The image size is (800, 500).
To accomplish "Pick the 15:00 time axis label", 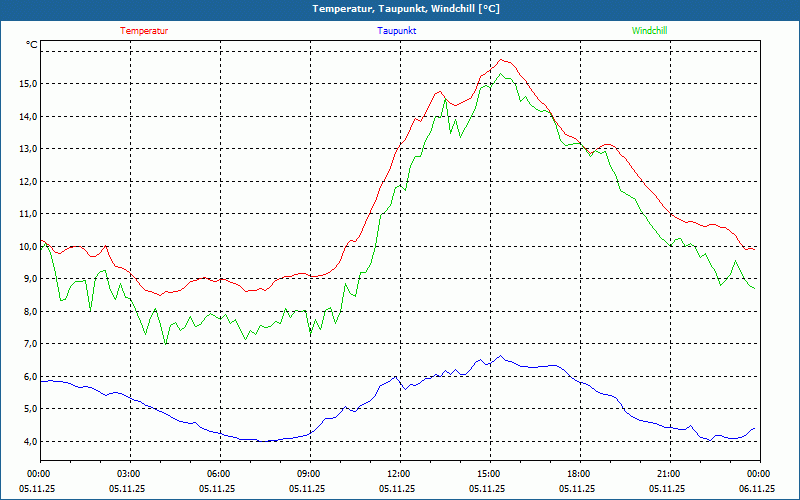I will [x=489, y=474].
